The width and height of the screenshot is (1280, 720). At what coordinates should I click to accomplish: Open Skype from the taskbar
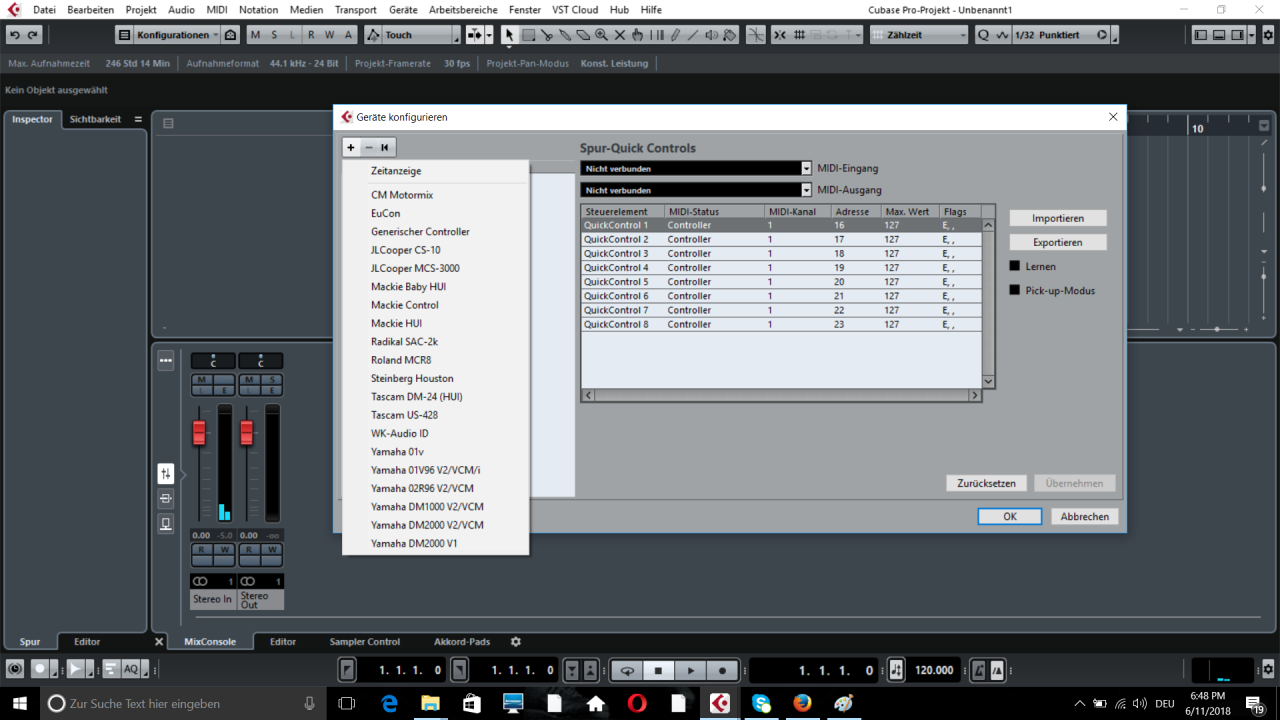(761, 703)
